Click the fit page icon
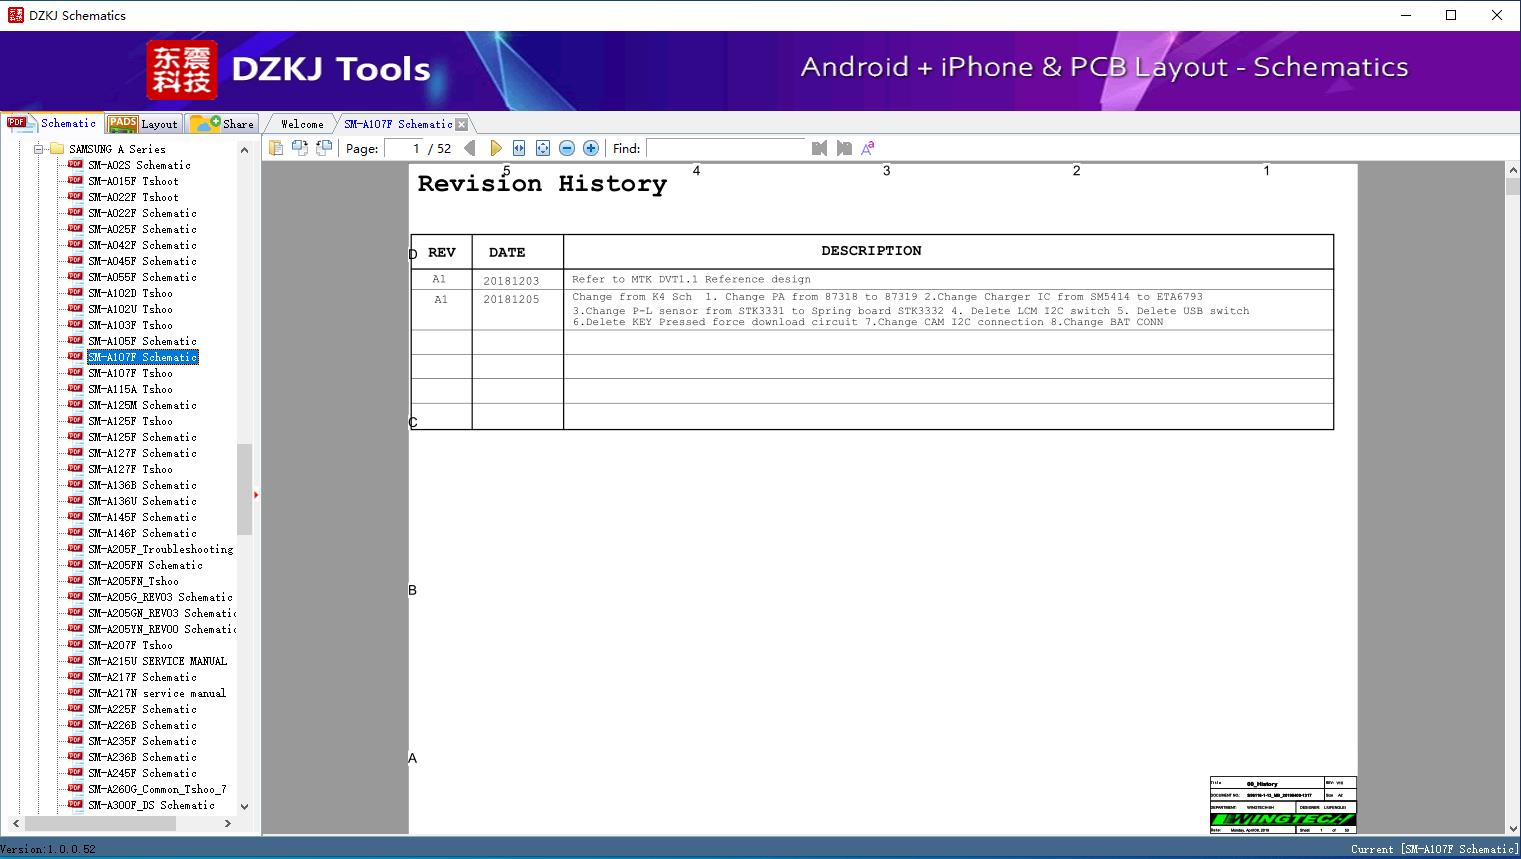1521x859 pixels. (543, 148)
